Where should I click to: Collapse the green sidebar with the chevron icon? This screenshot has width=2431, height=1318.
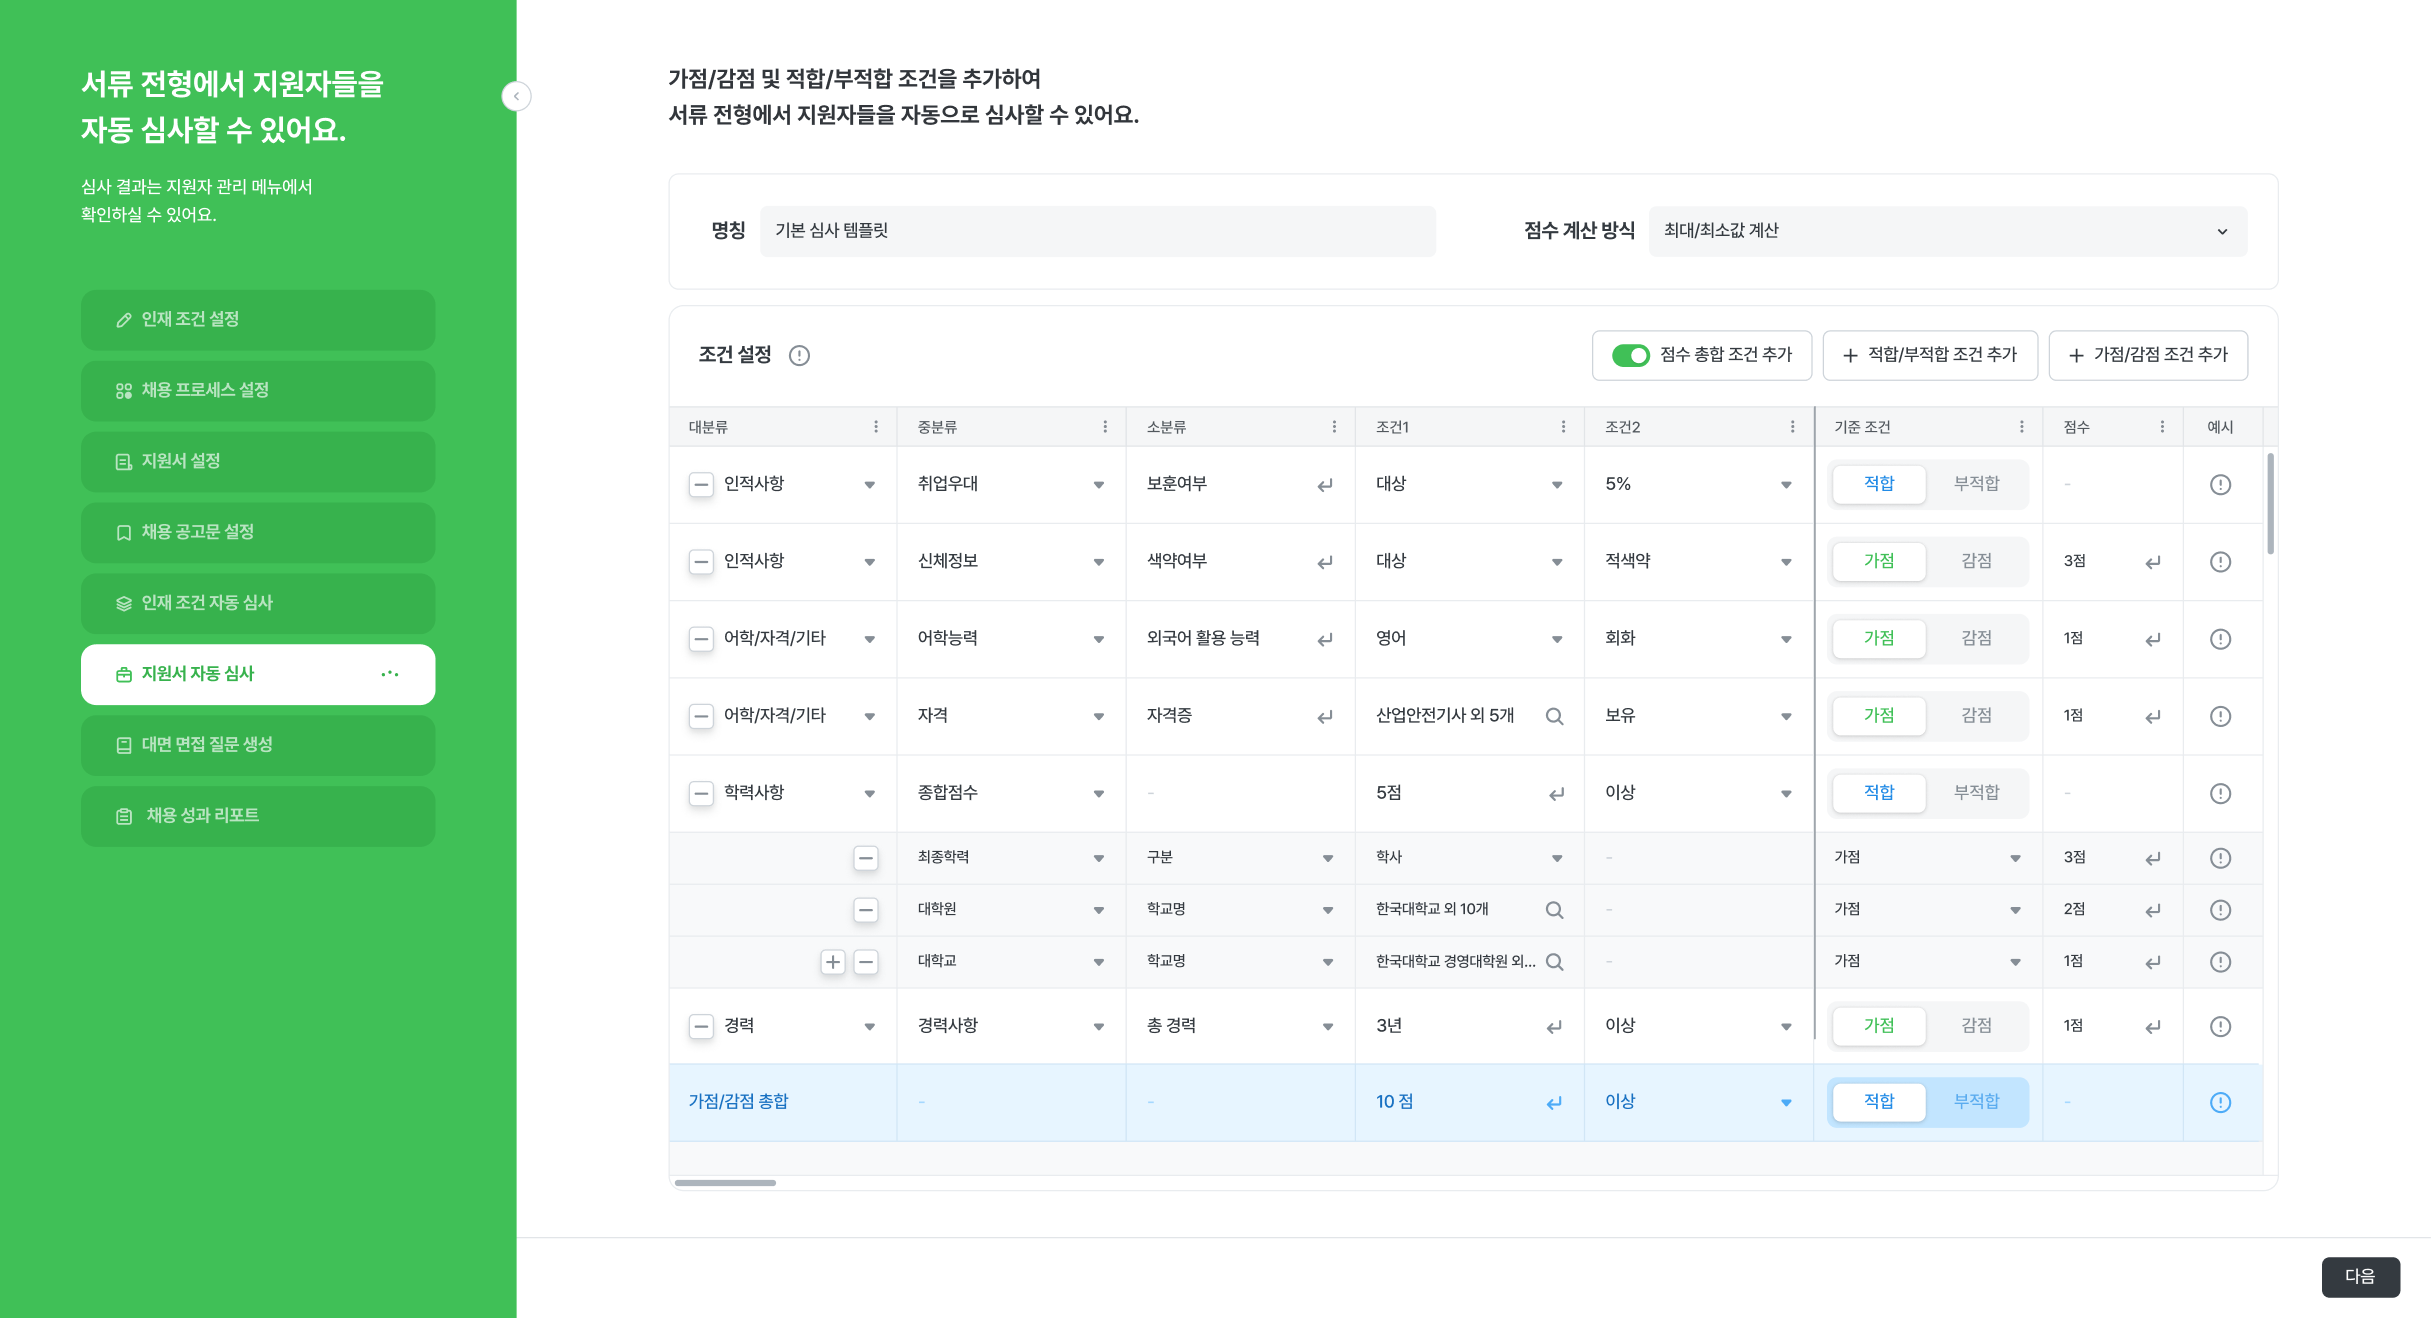coord(517,96)
